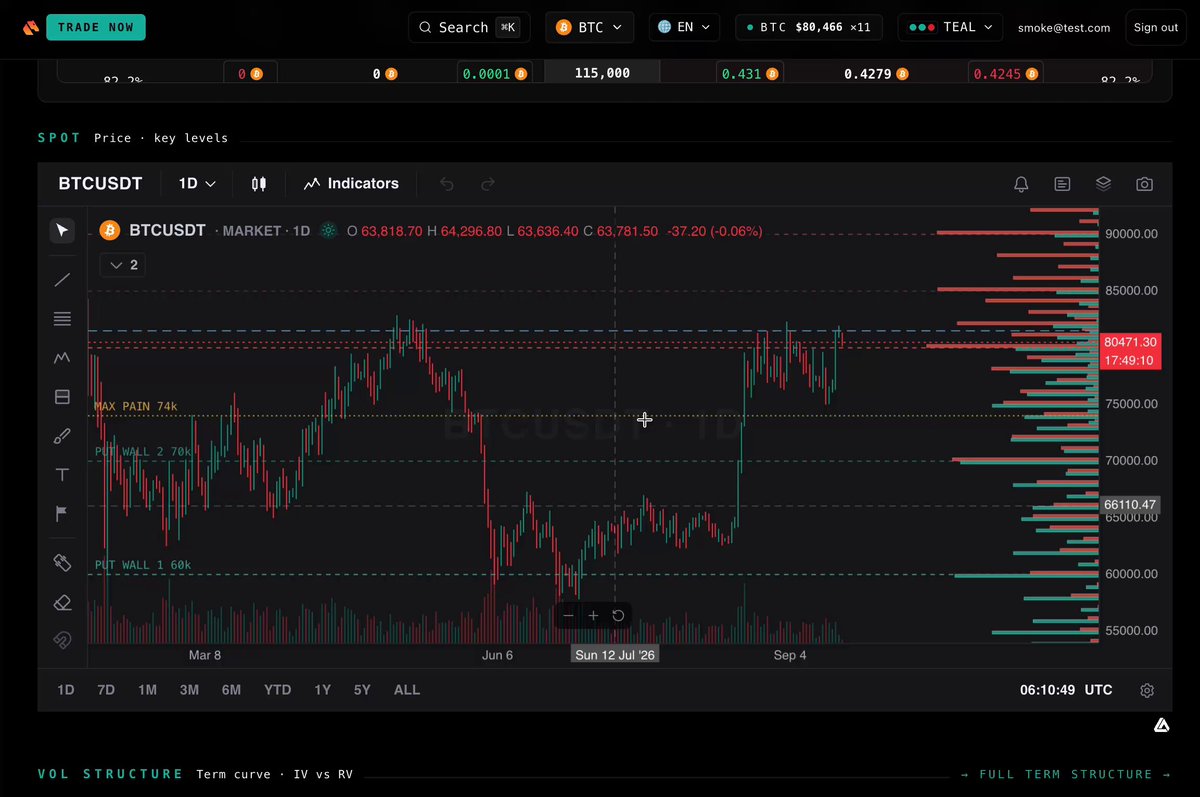Image resolution: width=1200 pixels, height=797 pixels.
Task: Open the layers object tree
Action: [x=1103, y=184]
